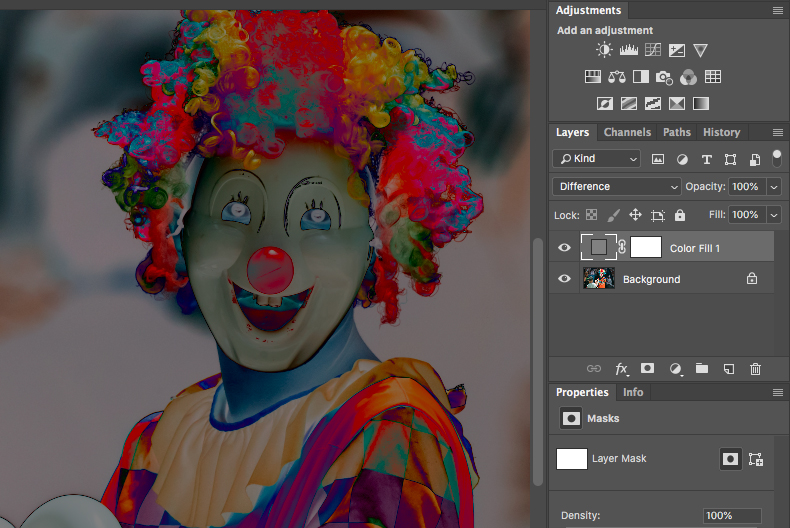Add a Brightness/Contrast adjustment
This screenshot has width=790, height=528.
coord(604,50)
